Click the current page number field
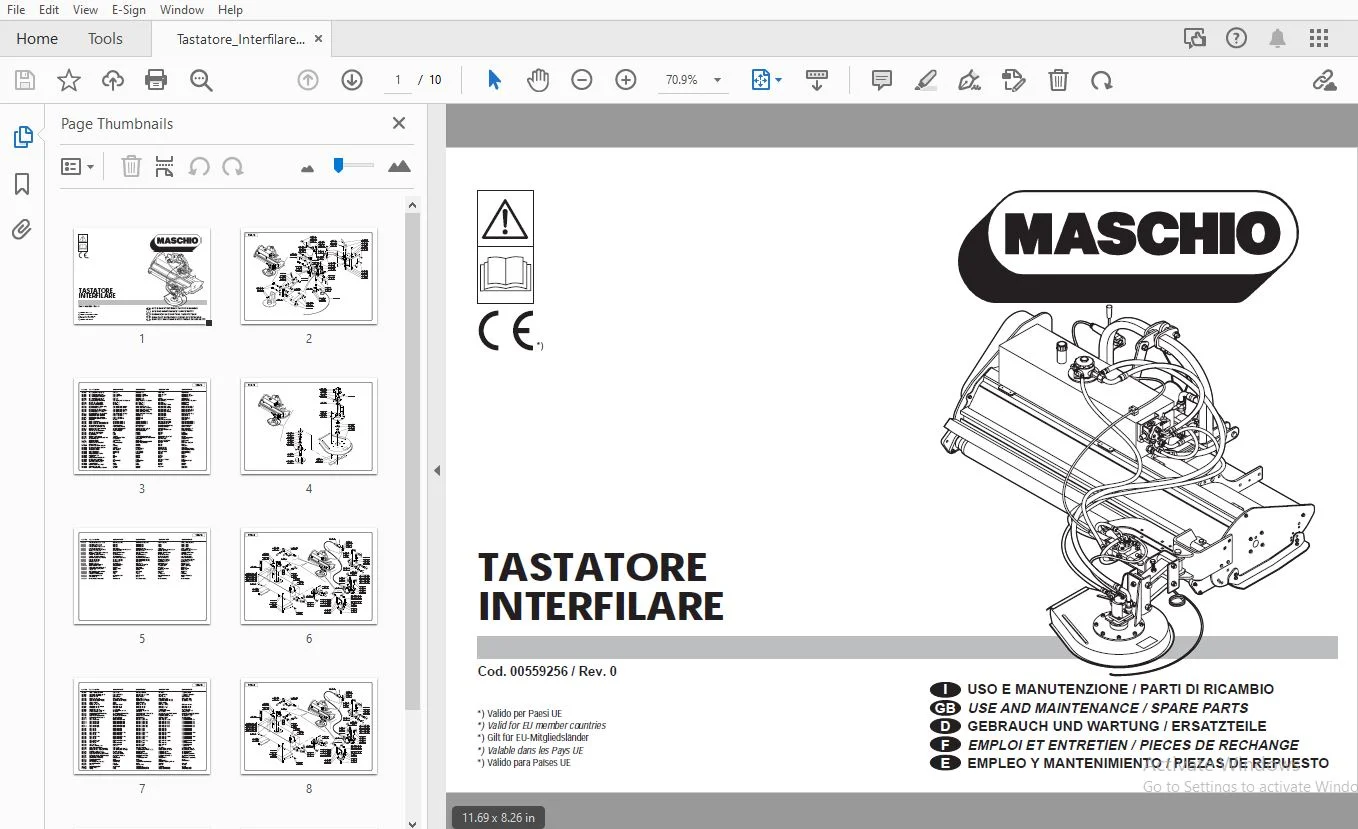 coord(398,80)
